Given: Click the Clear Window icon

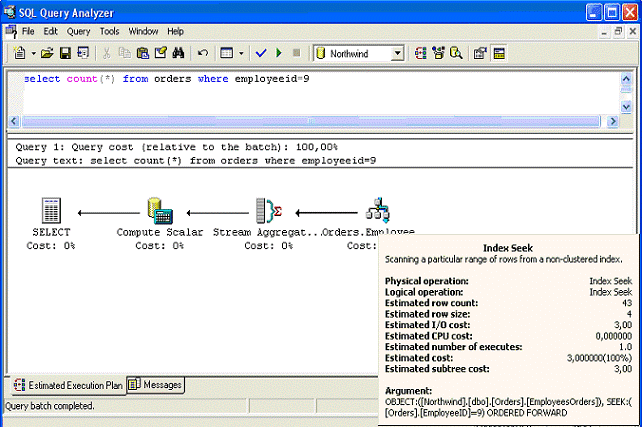Looking at the screenshot, I should coord(160,53).
